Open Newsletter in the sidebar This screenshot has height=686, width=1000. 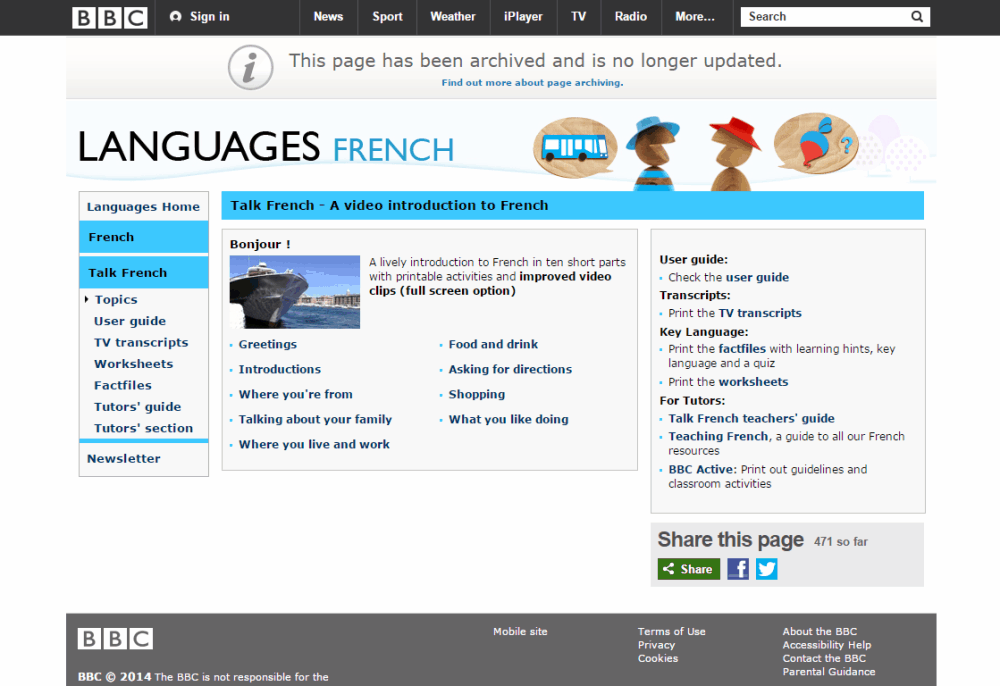(124, 458)
